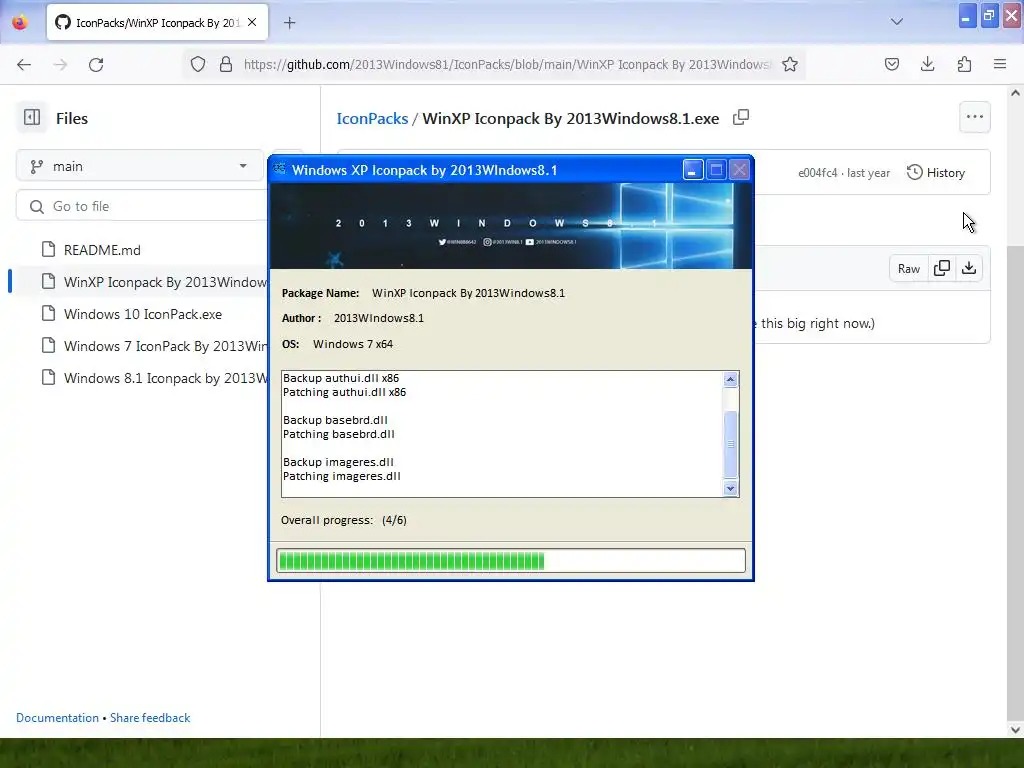The height and width of the screenshot is (768, 1024).
Task: Click the installer log up arrow
Action: click(730, 379)
